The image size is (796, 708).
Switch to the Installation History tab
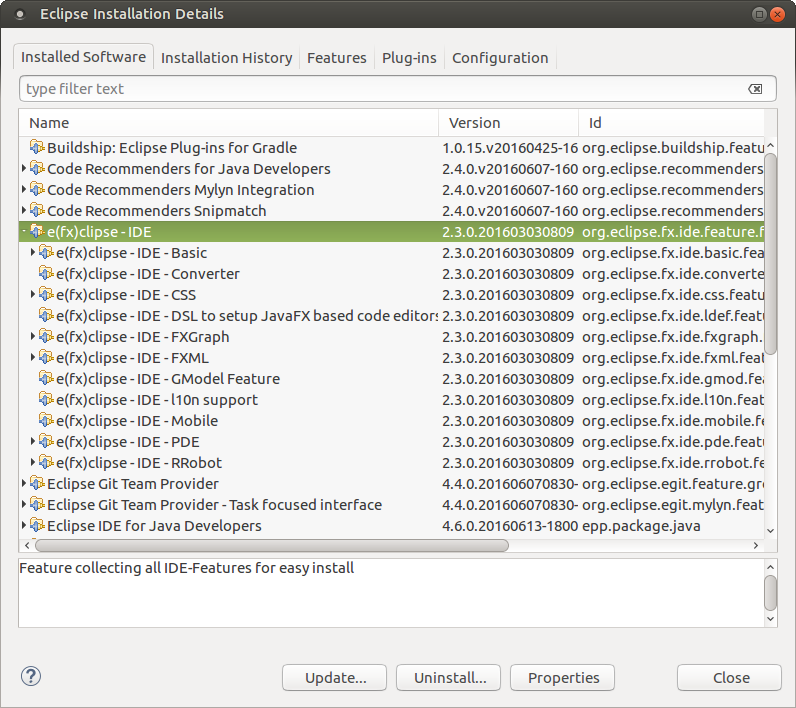point(226,58)
